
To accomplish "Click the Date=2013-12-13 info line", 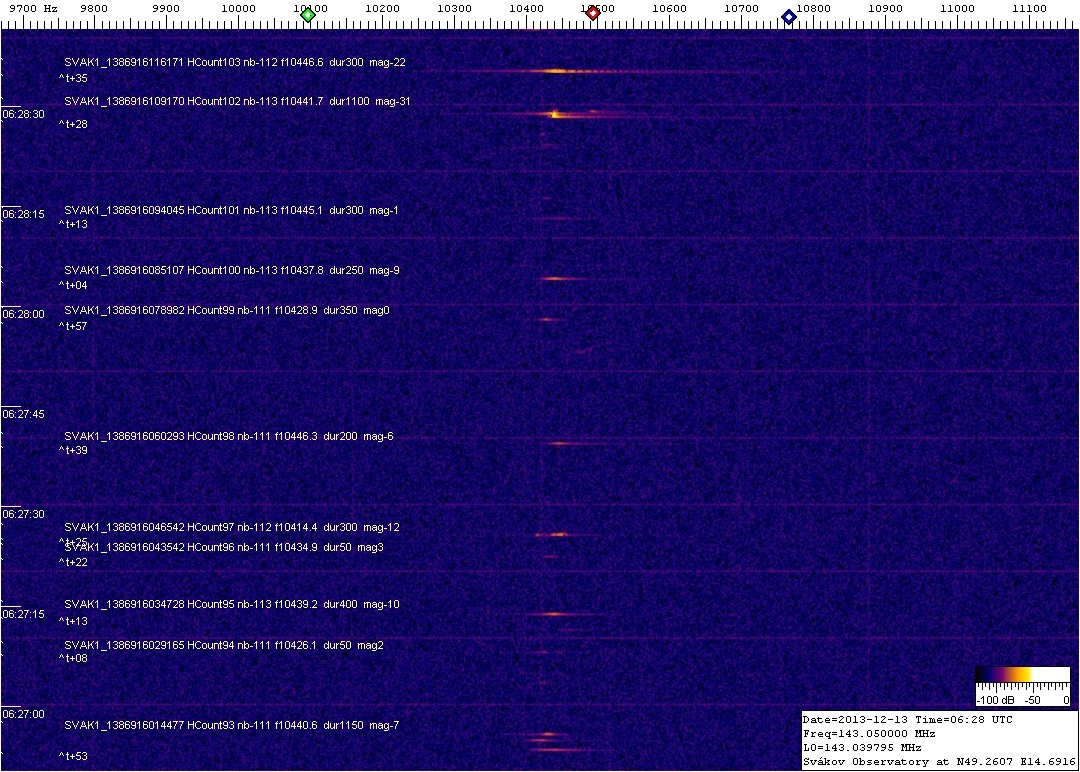I will pyautogui.click(x=907, y=720).
